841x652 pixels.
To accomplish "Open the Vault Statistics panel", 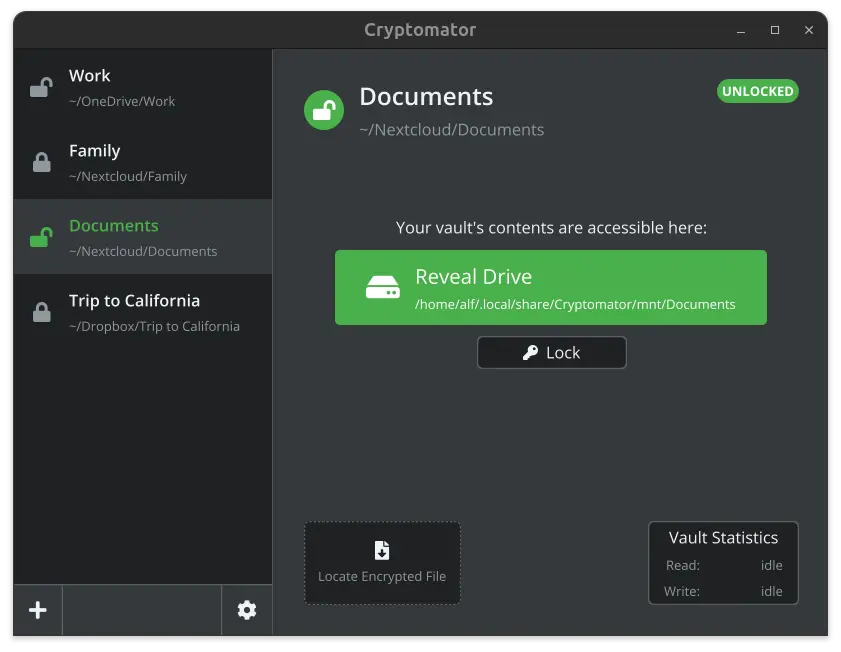I will coord(724,563).
